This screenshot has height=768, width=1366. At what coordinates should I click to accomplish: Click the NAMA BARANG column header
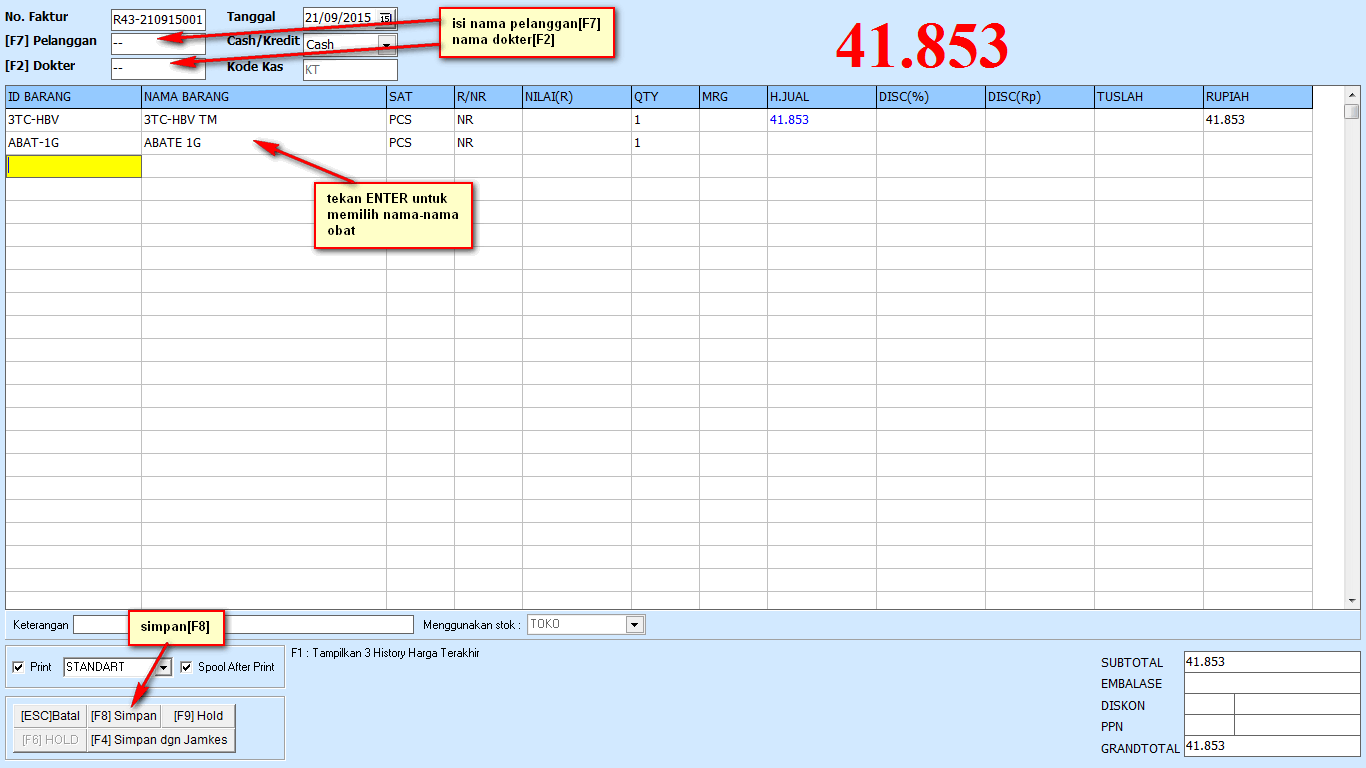pos(263,97)
